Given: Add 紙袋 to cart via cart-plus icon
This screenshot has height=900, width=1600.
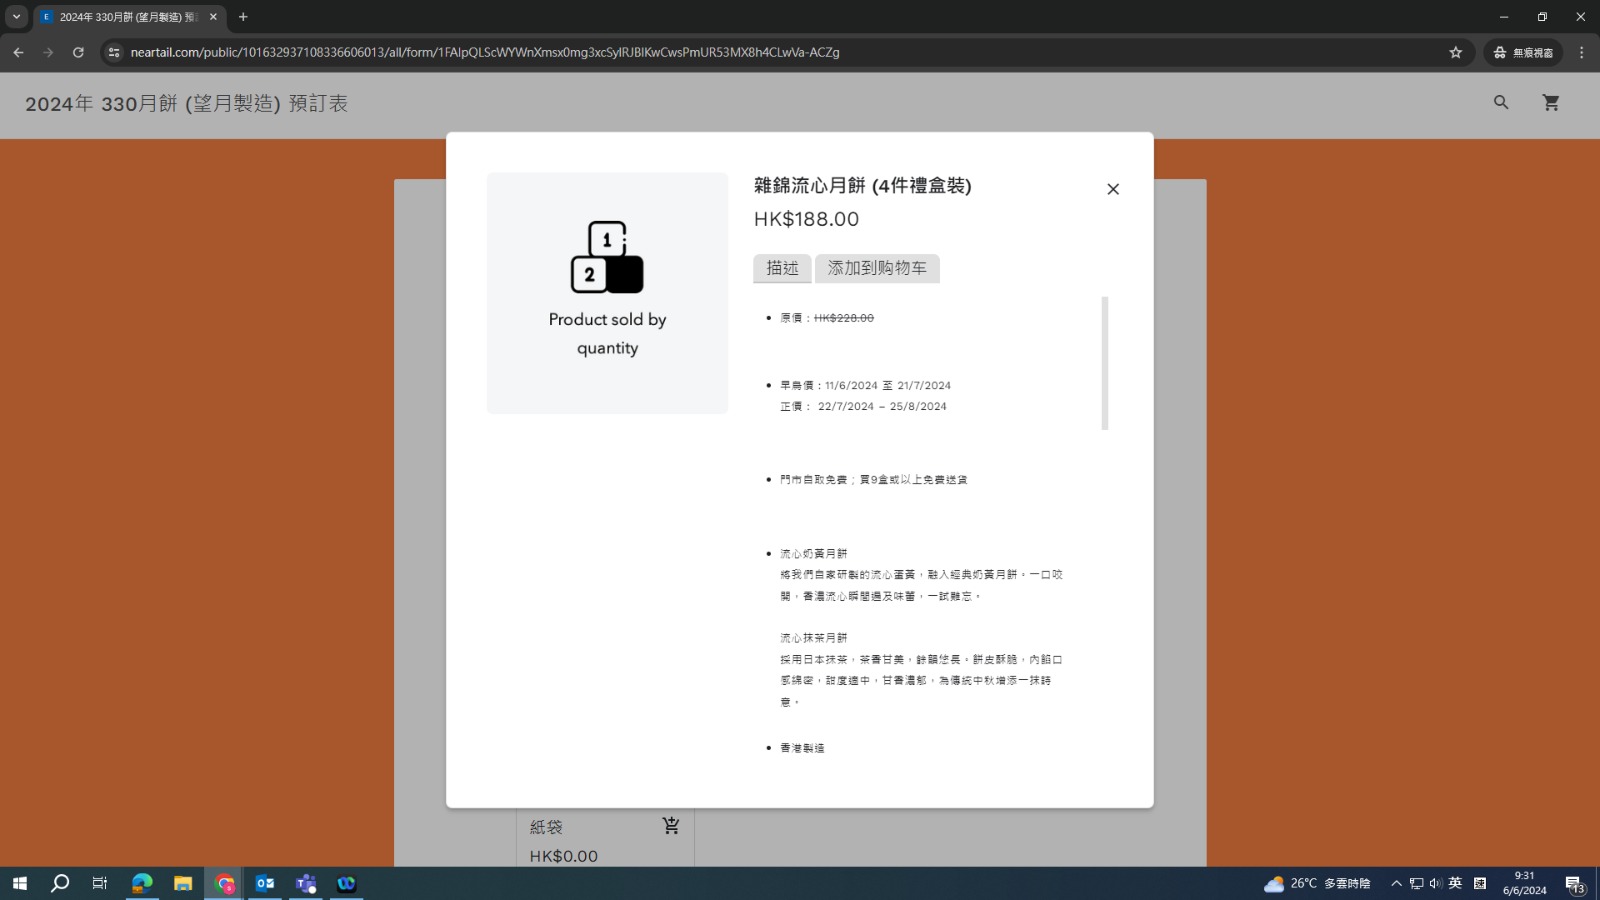Looking at the screenshot, I should coord(671,826).
